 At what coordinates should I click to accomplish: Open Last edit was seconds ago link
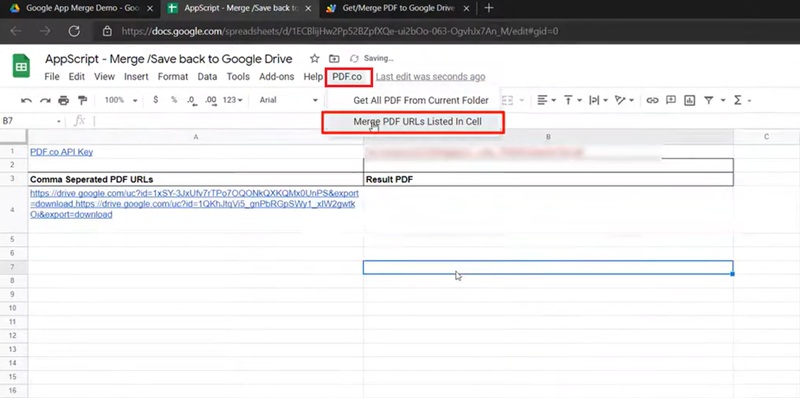point(431,77)
